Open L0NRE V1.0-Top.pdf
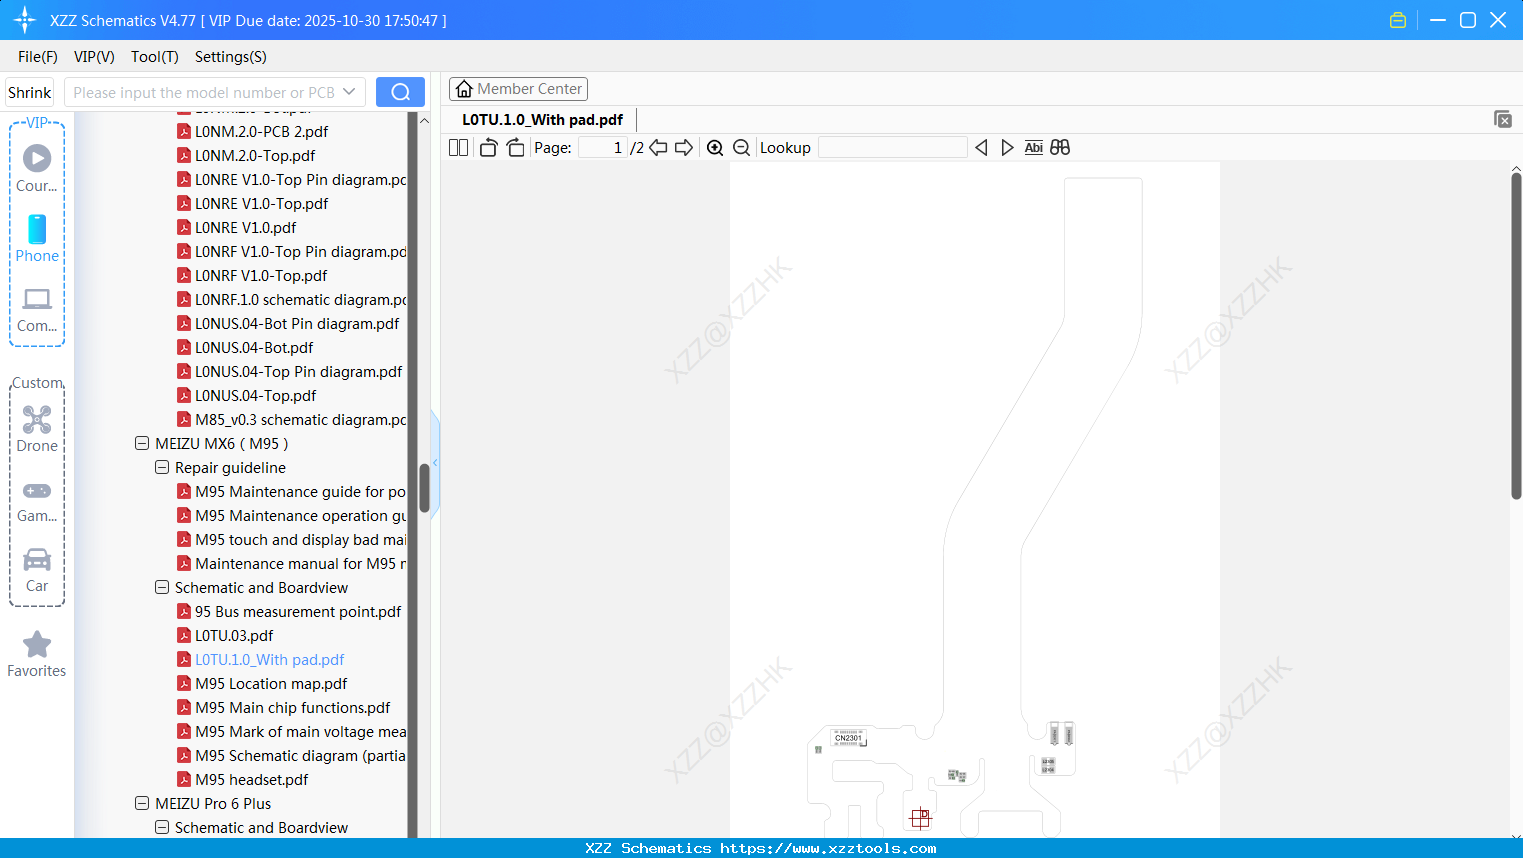The height and width of the screenshot is (858, 1523). pyautogui.click(x=261, y=203)
